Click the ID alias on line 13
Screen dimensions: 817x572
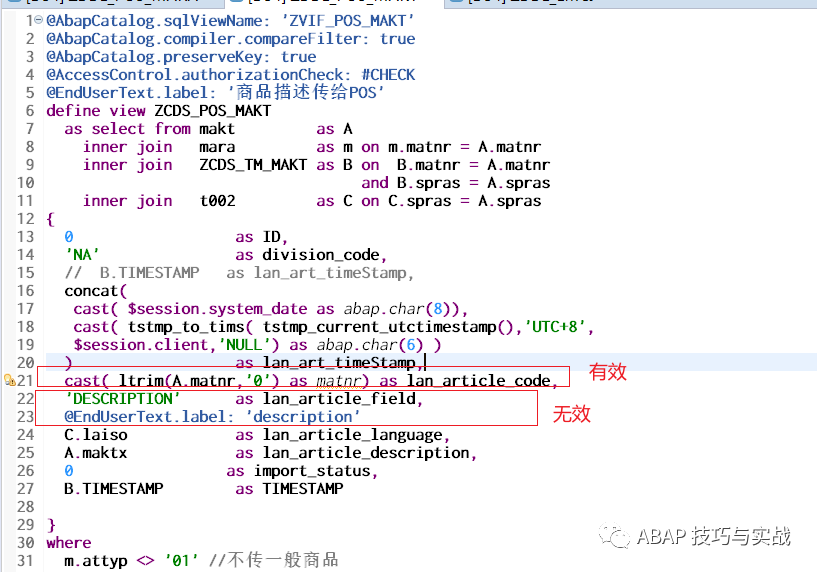[x=271, y=237]
